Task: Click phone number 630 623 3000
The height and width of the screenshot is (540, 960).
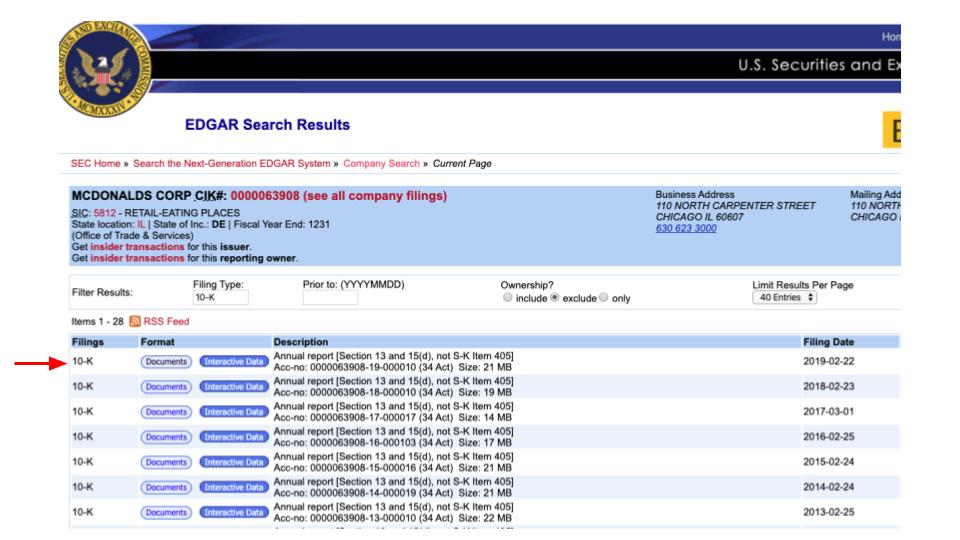Action: click(686, 228)
